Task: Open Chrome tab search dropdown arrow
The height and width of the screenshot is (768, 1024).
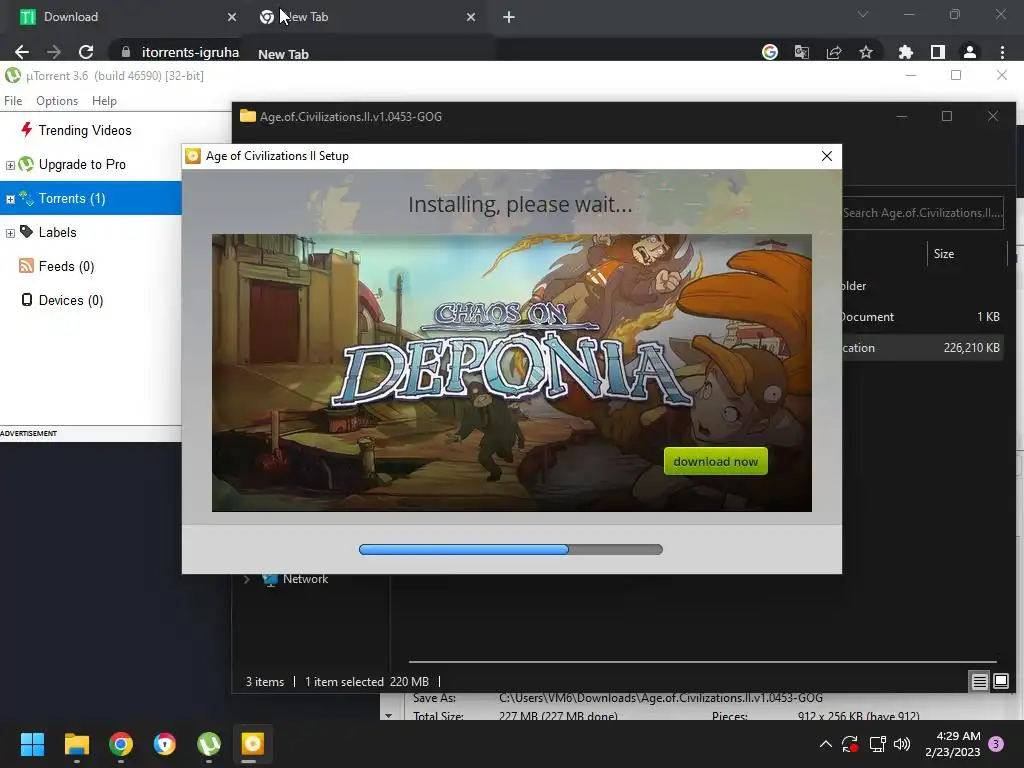Action: pos(863,14)
